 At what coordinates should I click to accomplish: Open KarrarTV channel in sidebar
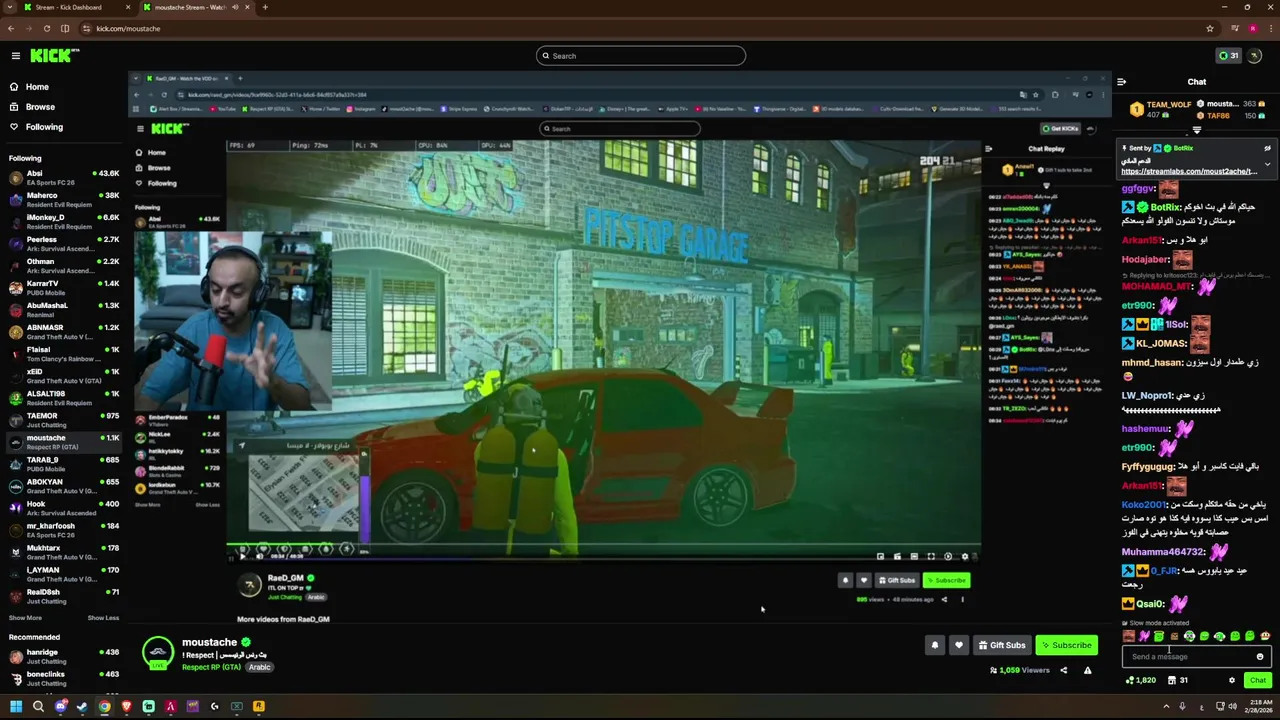(x=64, y=288)
